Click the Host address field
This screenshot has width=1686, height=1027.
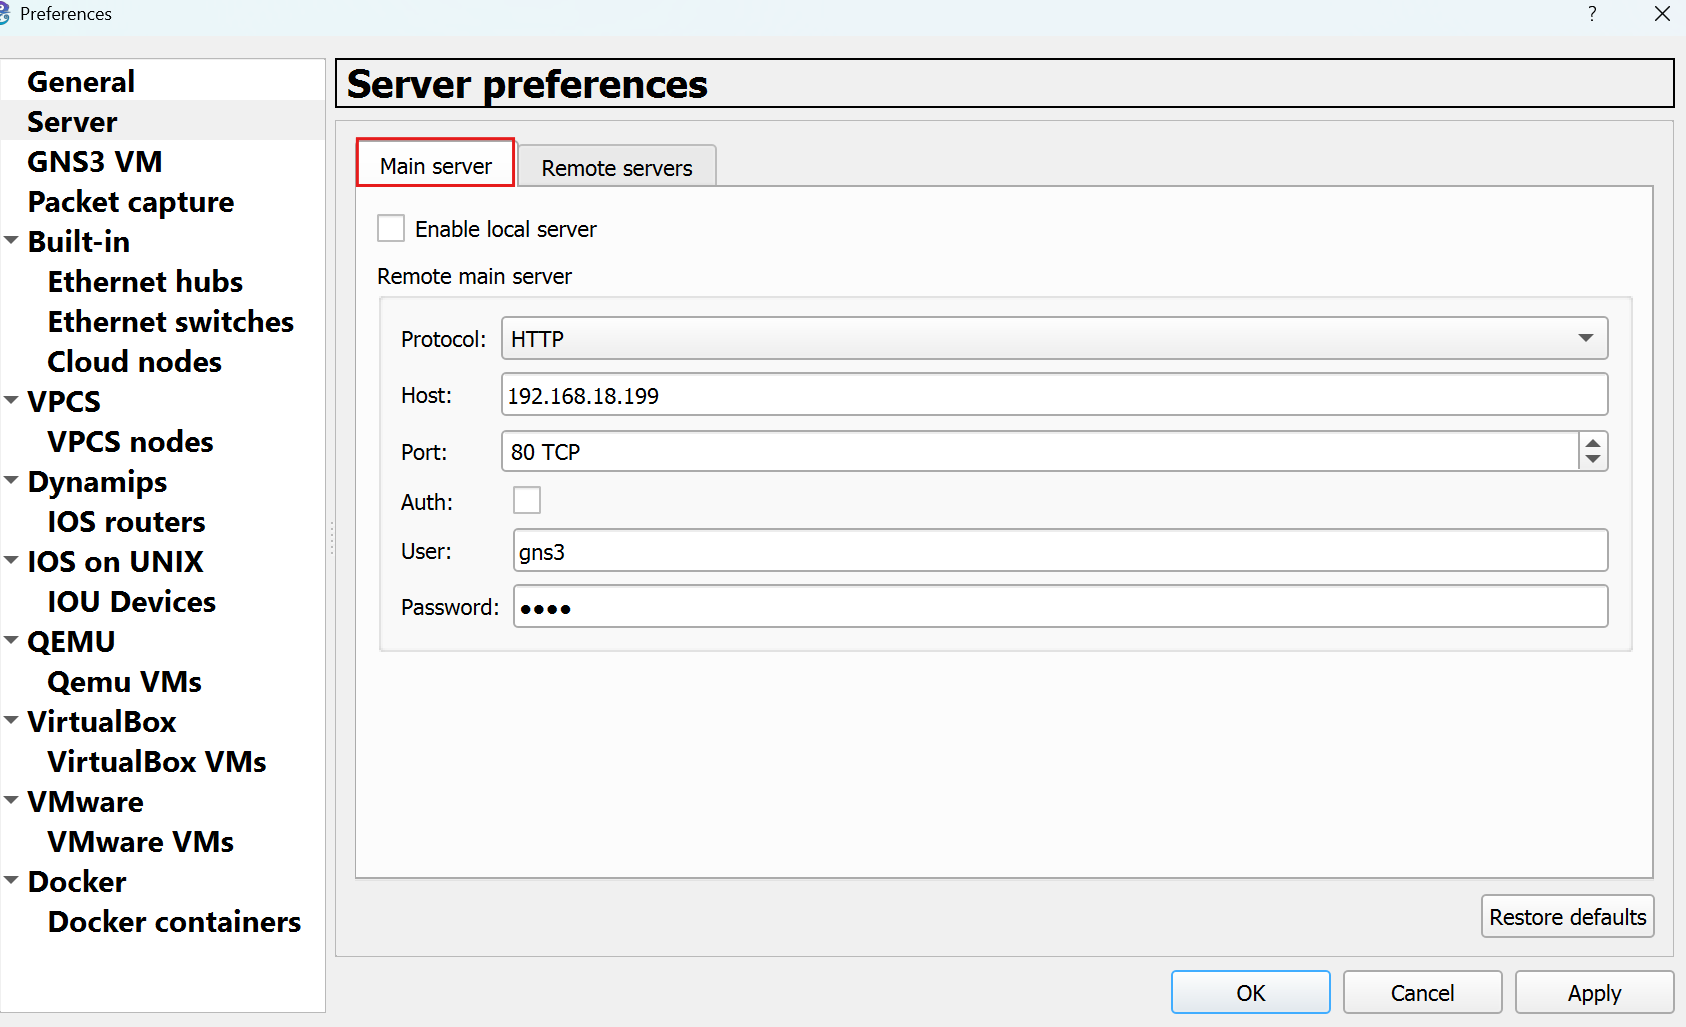coord(1054,395)
